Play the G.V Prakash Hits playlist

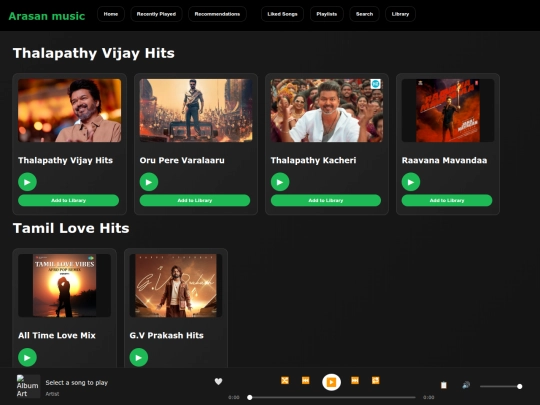(x=139, y=357)
